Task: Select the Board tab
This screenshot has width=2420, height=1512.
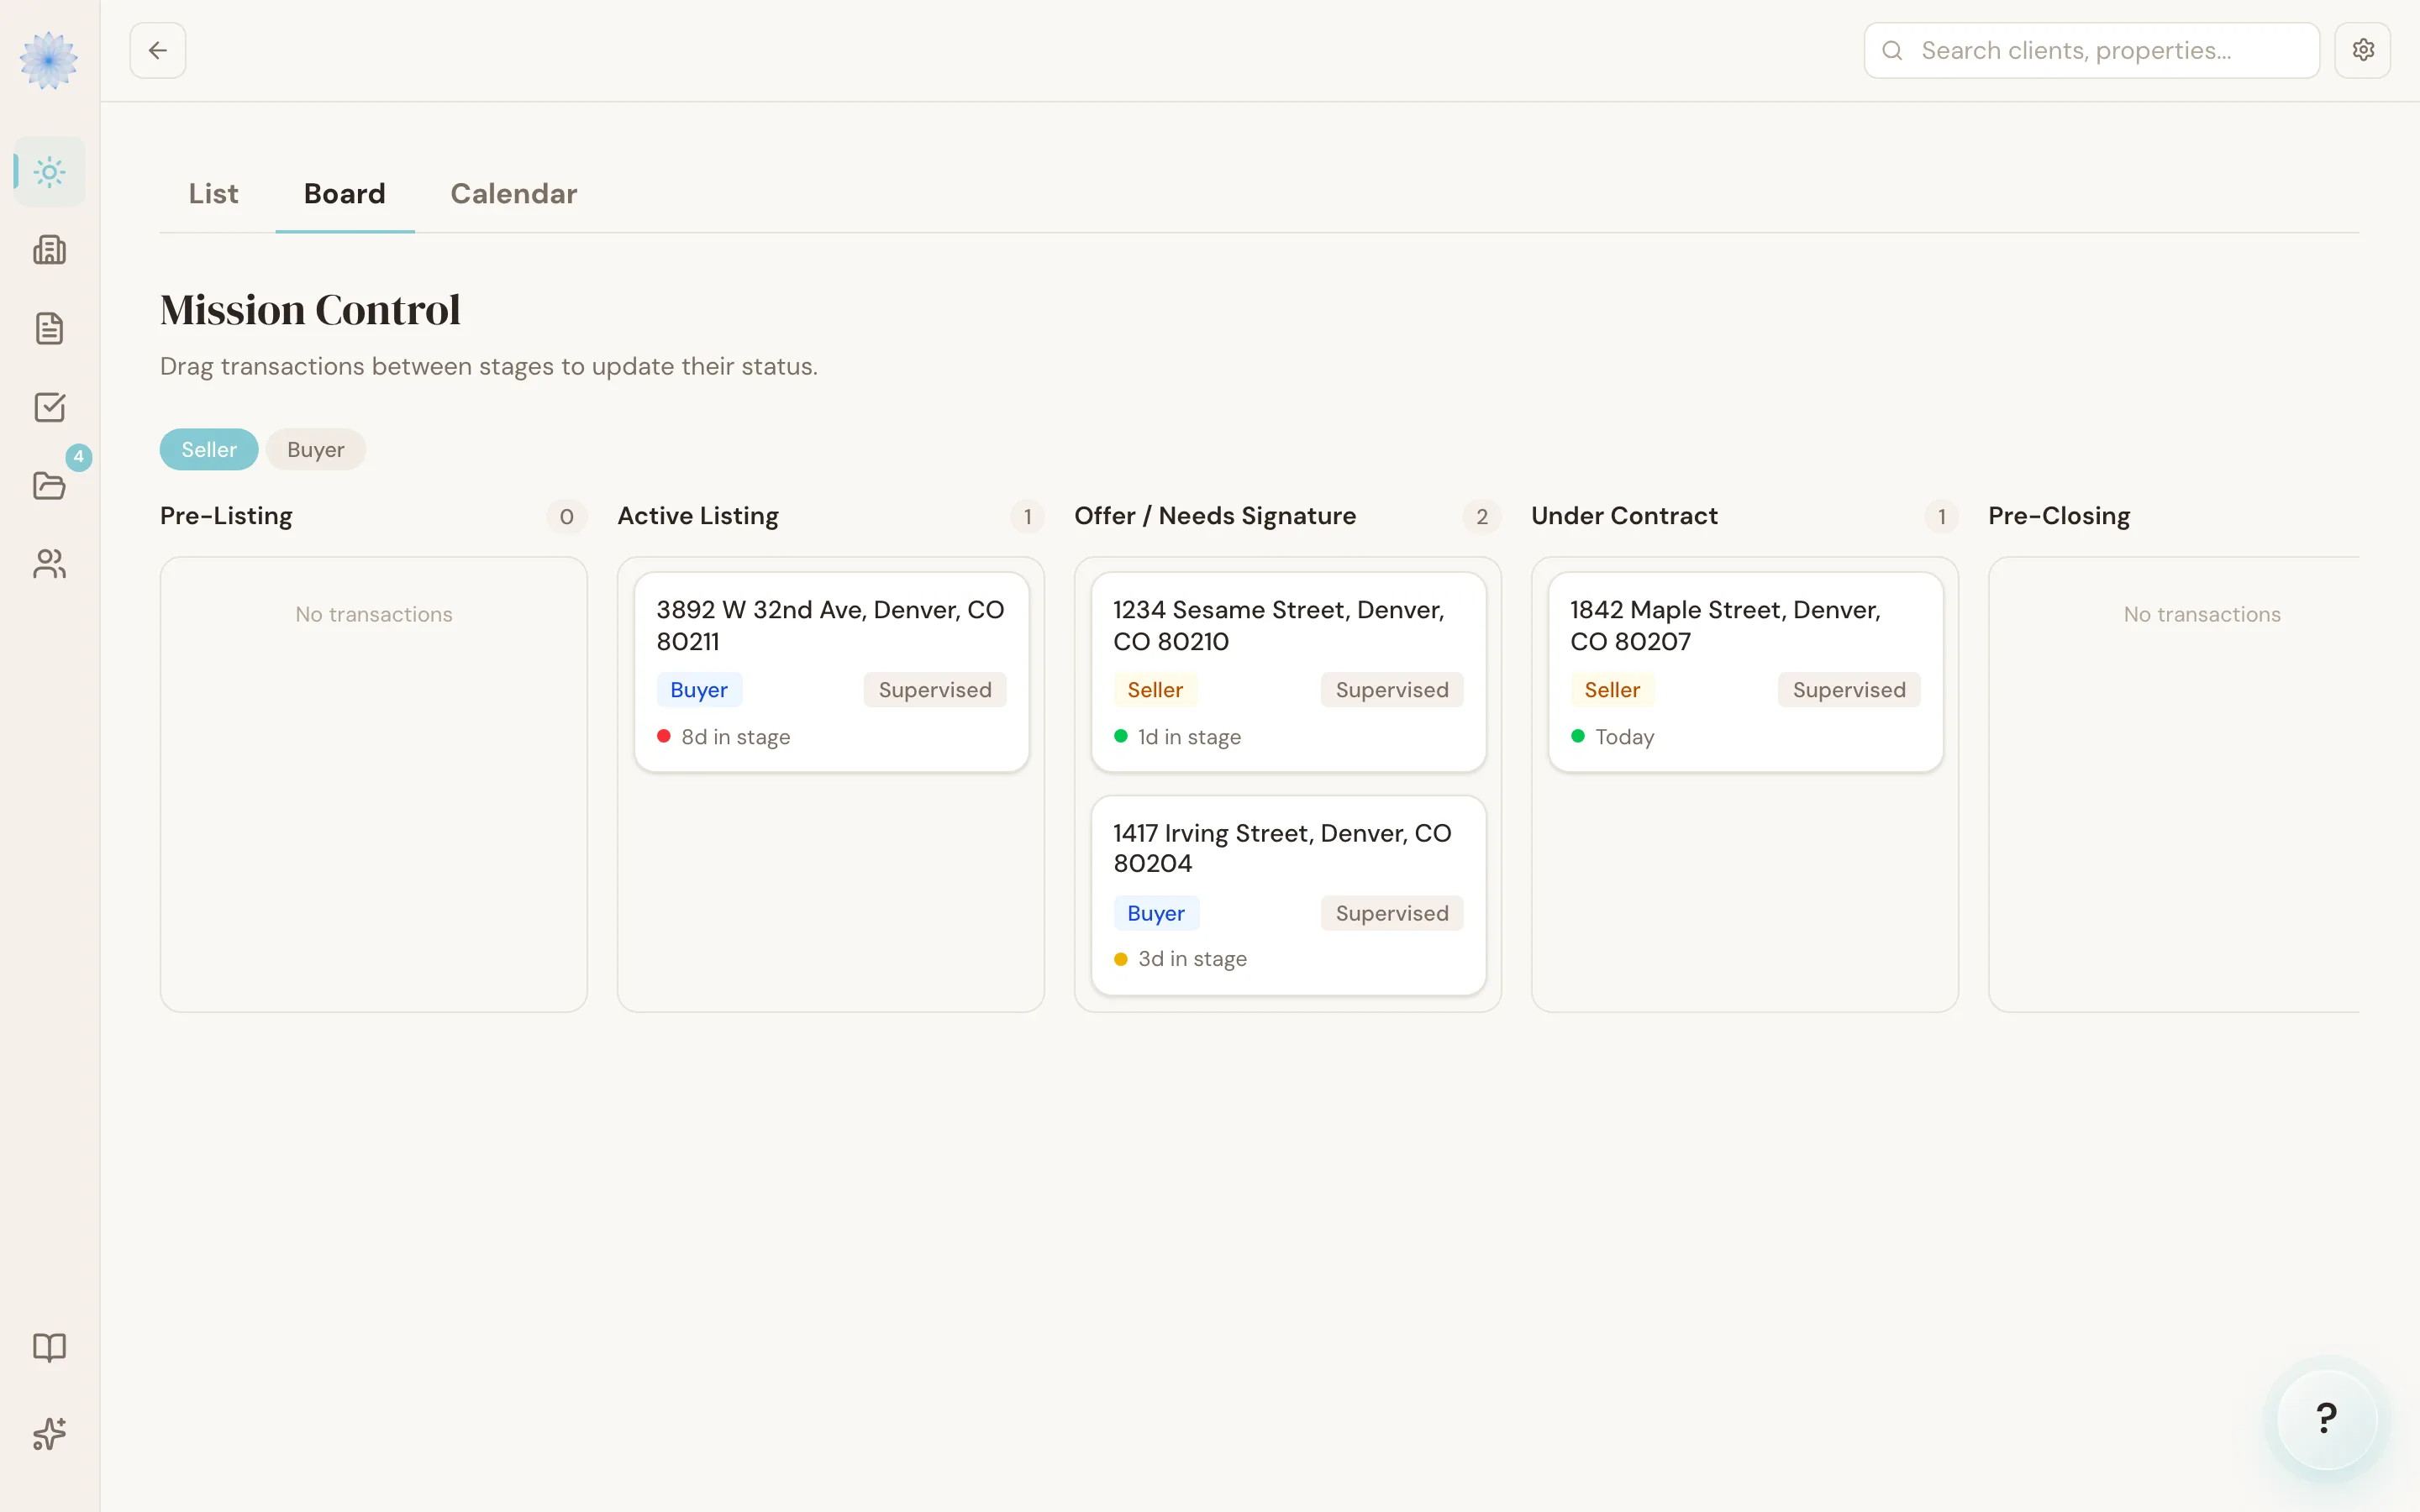Action: 345,194
